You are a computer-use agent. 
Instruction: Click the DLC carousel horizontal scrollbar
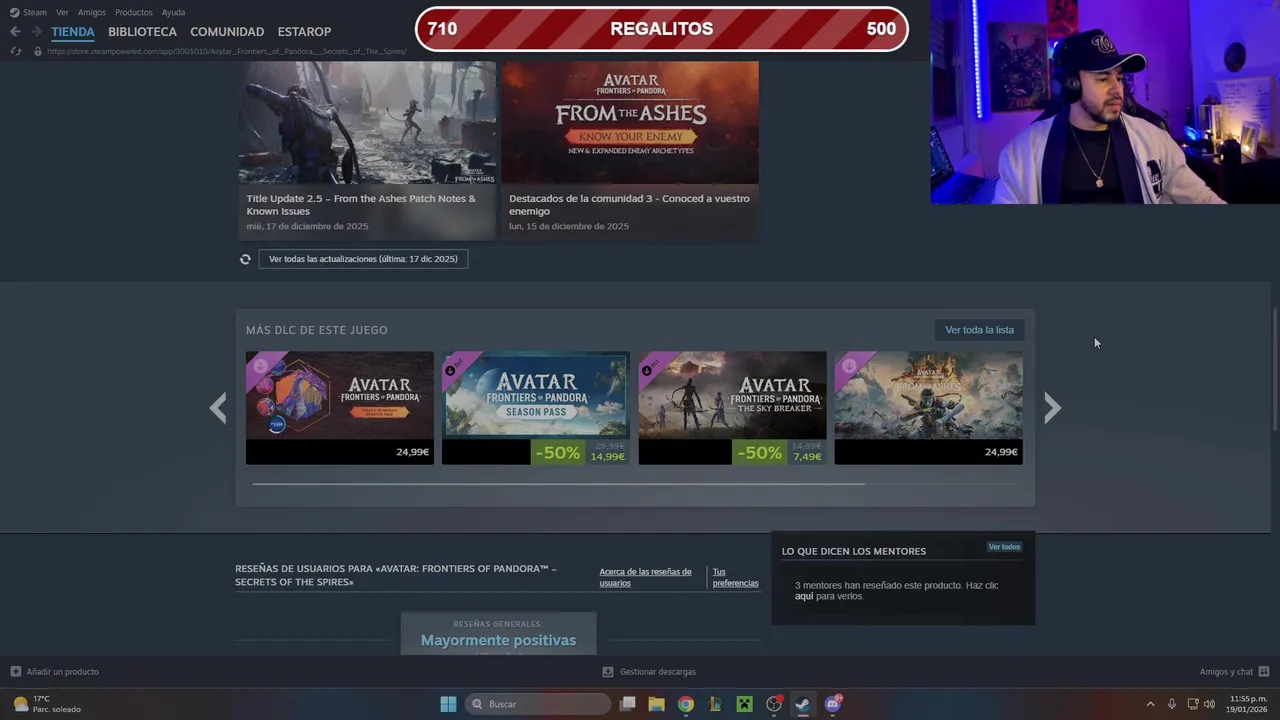(558, 484)
